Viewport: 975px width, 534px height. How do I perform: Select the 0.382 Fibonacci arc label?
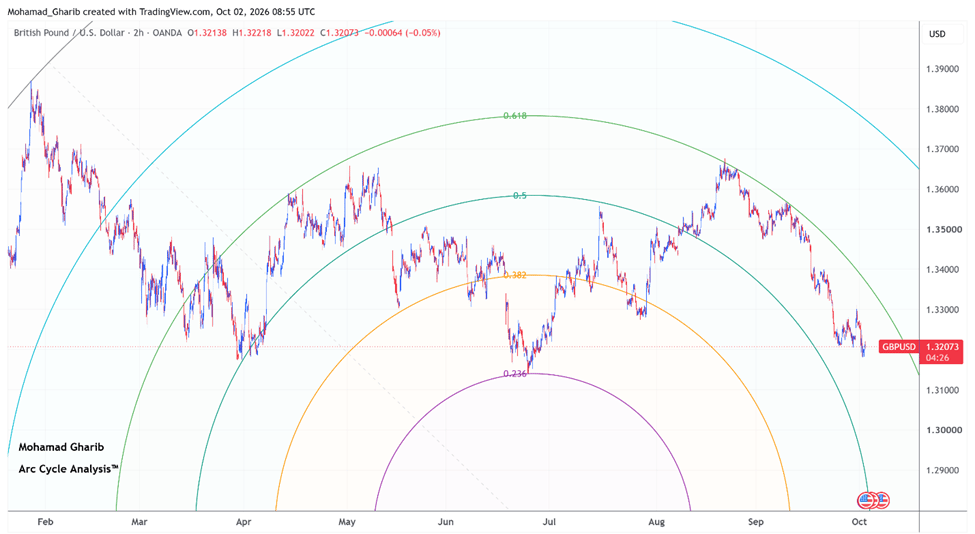[x=515, y=275]
